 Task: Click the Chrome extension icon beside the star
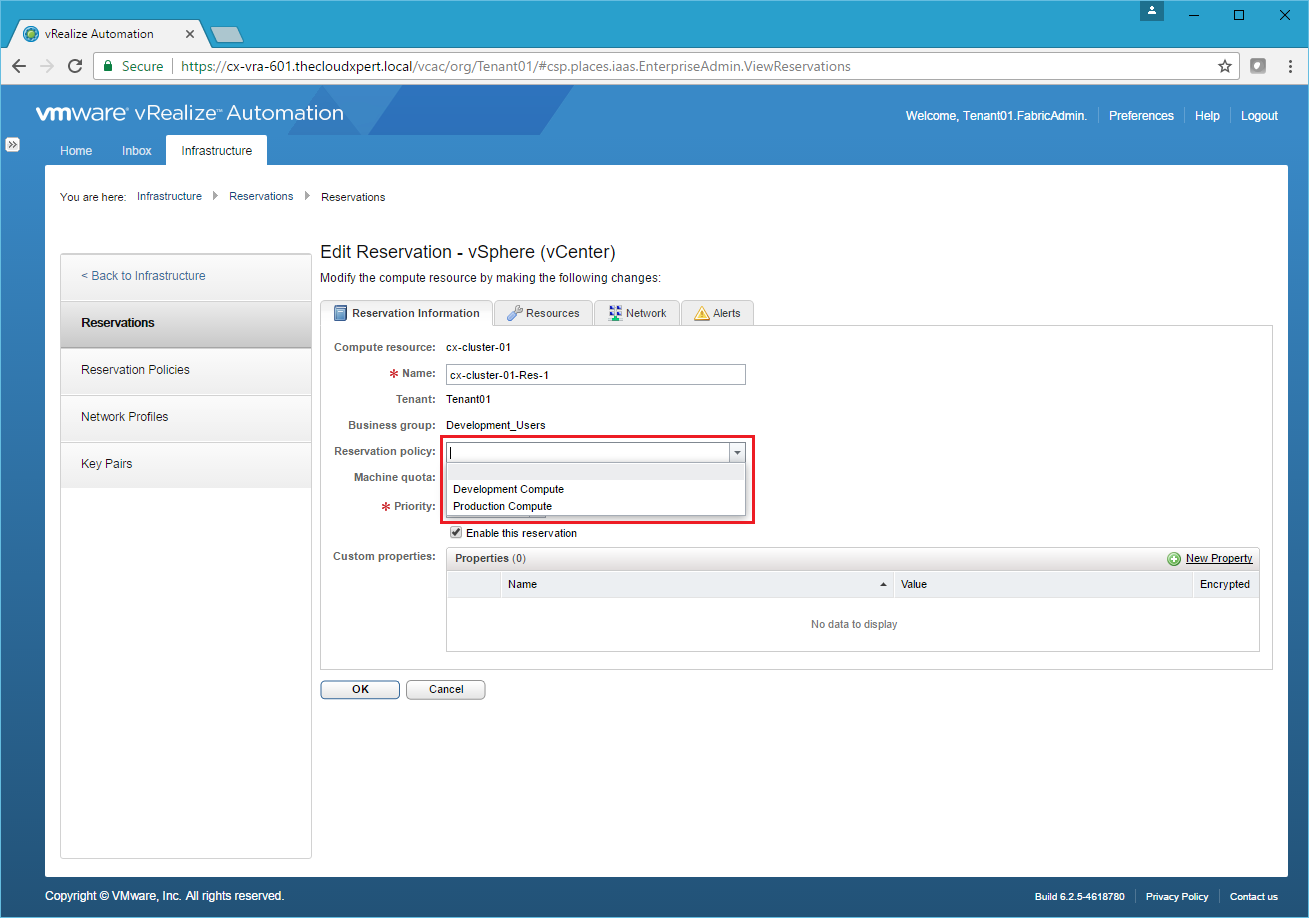[1258, 66]
